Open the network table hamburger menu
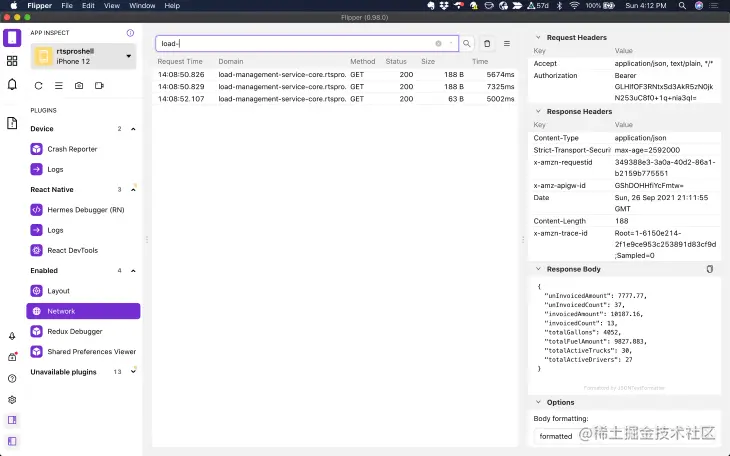 [507, 43]
